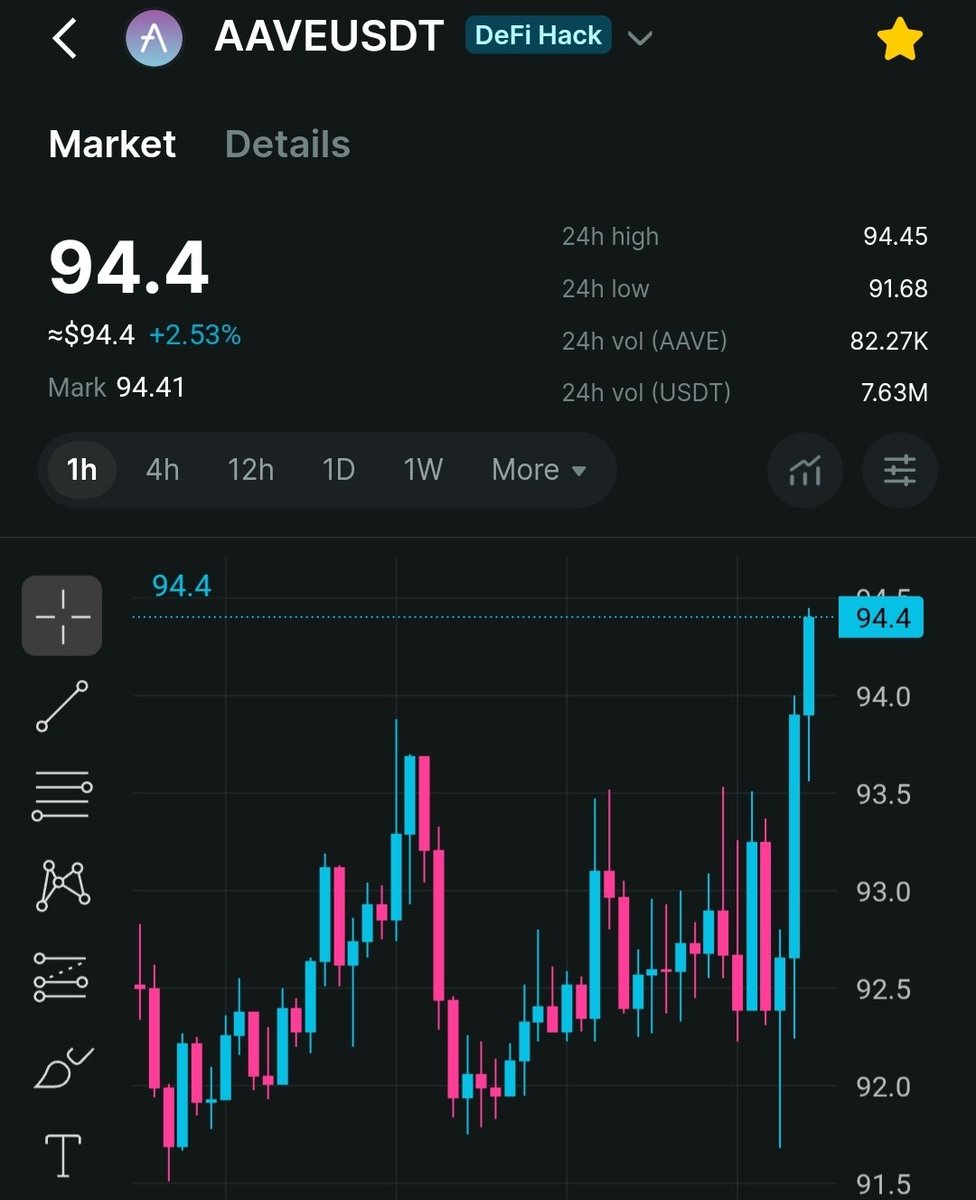The height and width of the screenshot is (1200, 976).
Task: Click the 24h vol (USDT) value 7.63M
Action: point(894,393)
